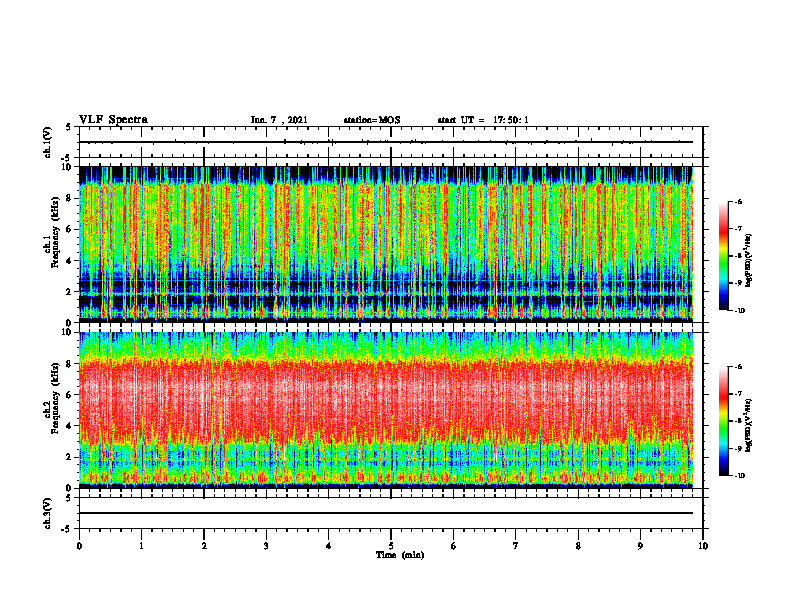This screenshot has height=612, width=792.
Task: Click the 'Time (min)' axis label
Action: pyautogui.click(x=400, y=555)
